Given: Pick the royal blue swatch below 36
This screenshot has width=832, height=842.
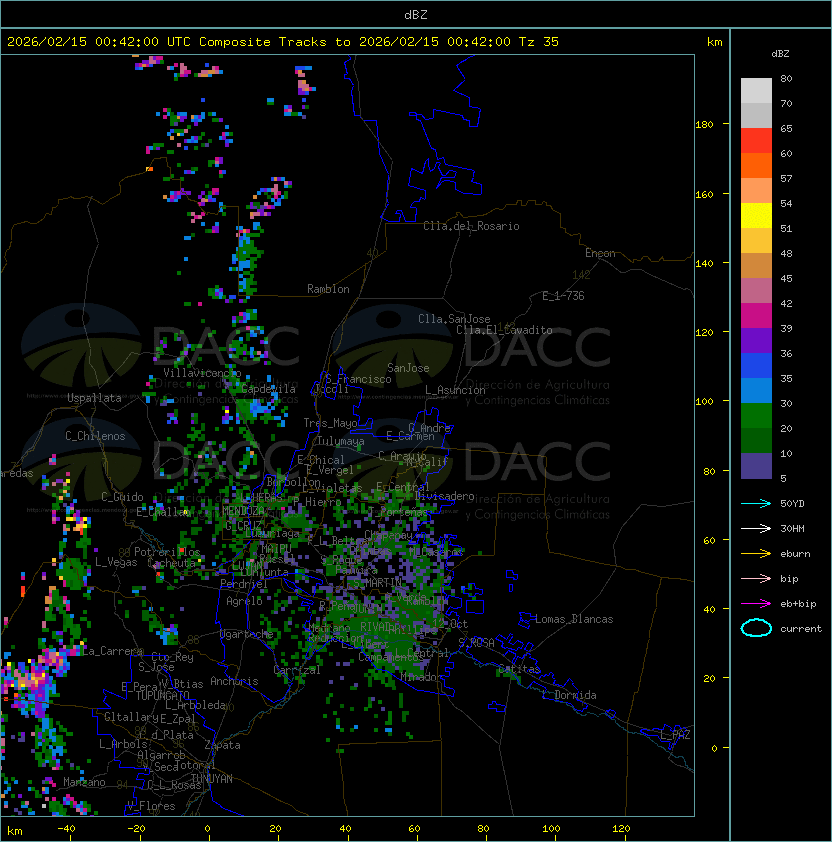Looking at the screenshot, I should [x=756, y=366].
